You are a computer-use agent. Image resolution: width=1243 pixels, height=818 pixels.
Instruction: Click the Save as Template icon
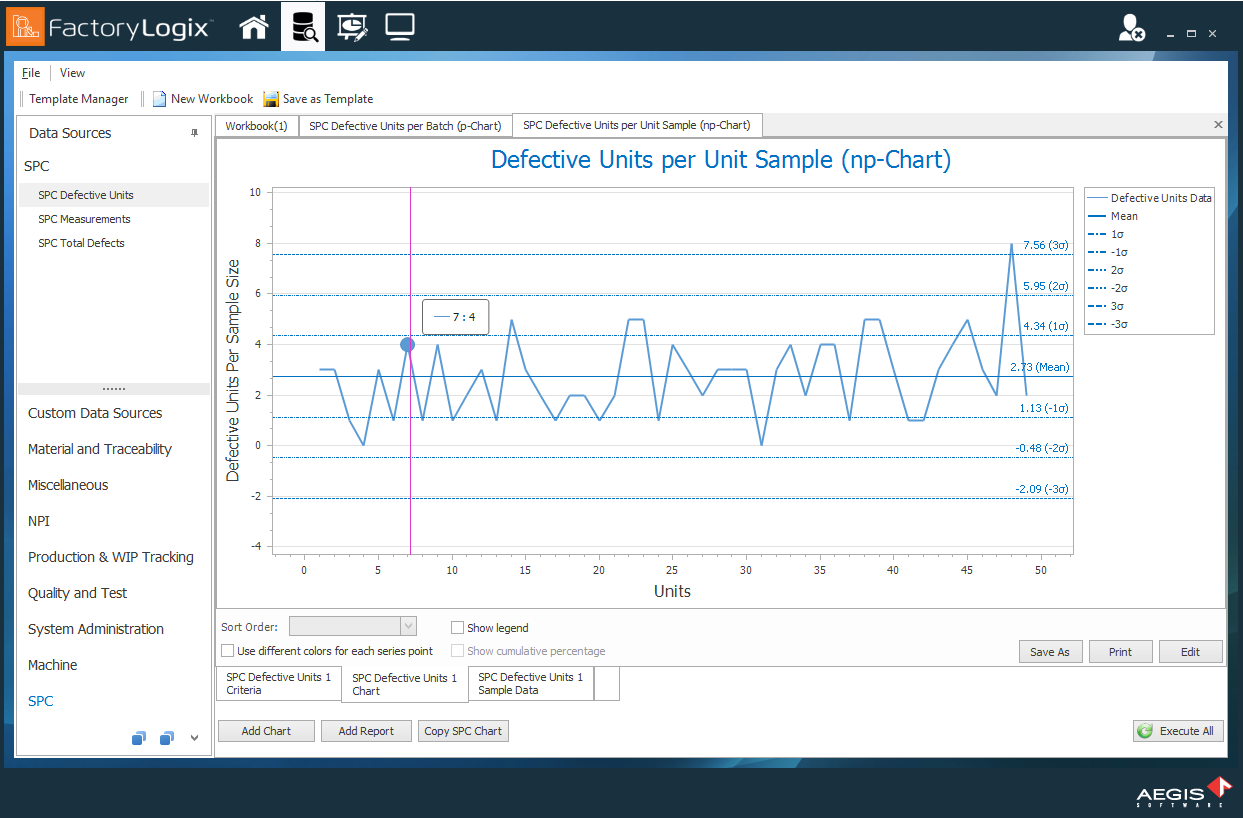coord(271,99)
